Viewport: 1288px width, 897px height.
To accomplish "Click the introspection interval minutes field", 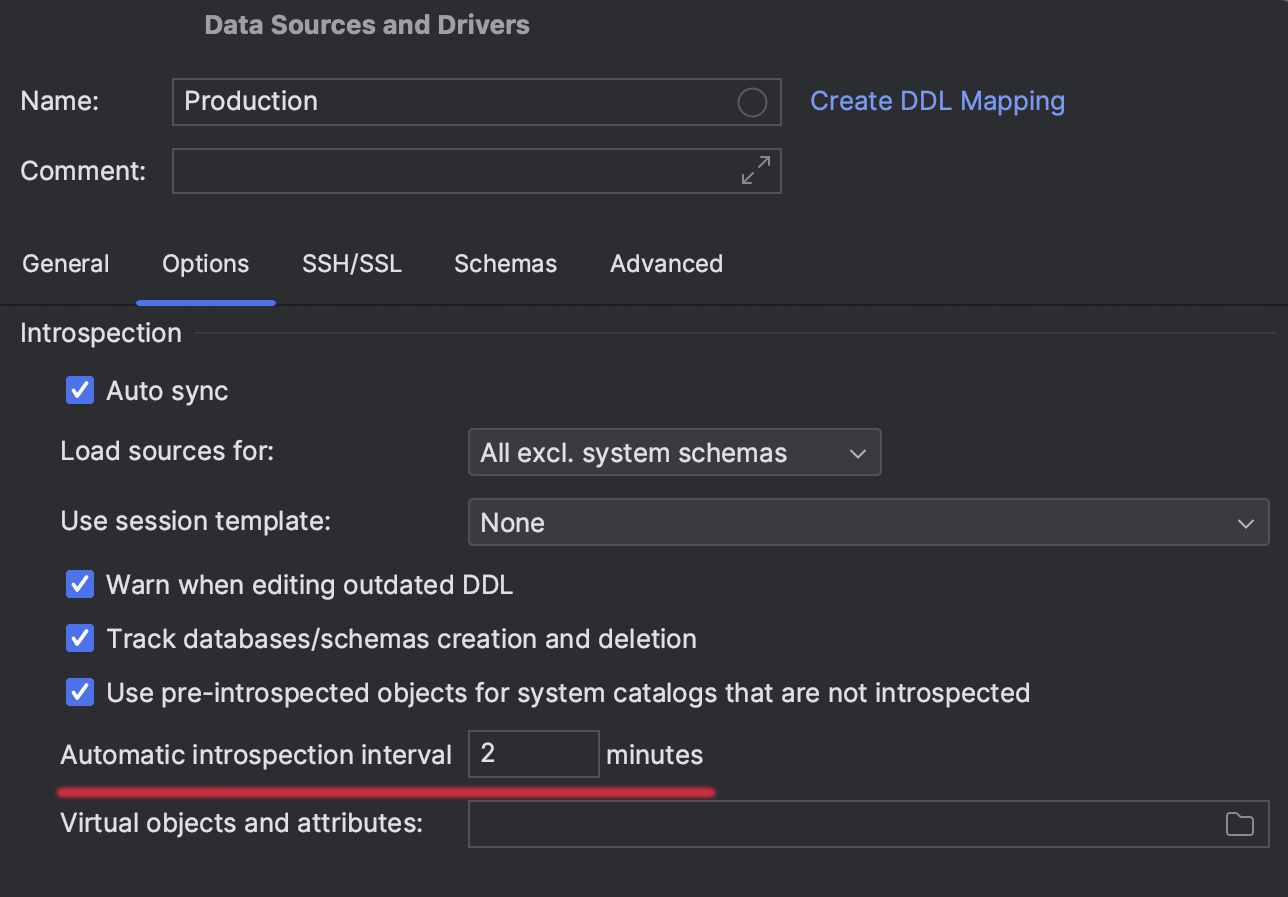I will click(x=533, y=754).
